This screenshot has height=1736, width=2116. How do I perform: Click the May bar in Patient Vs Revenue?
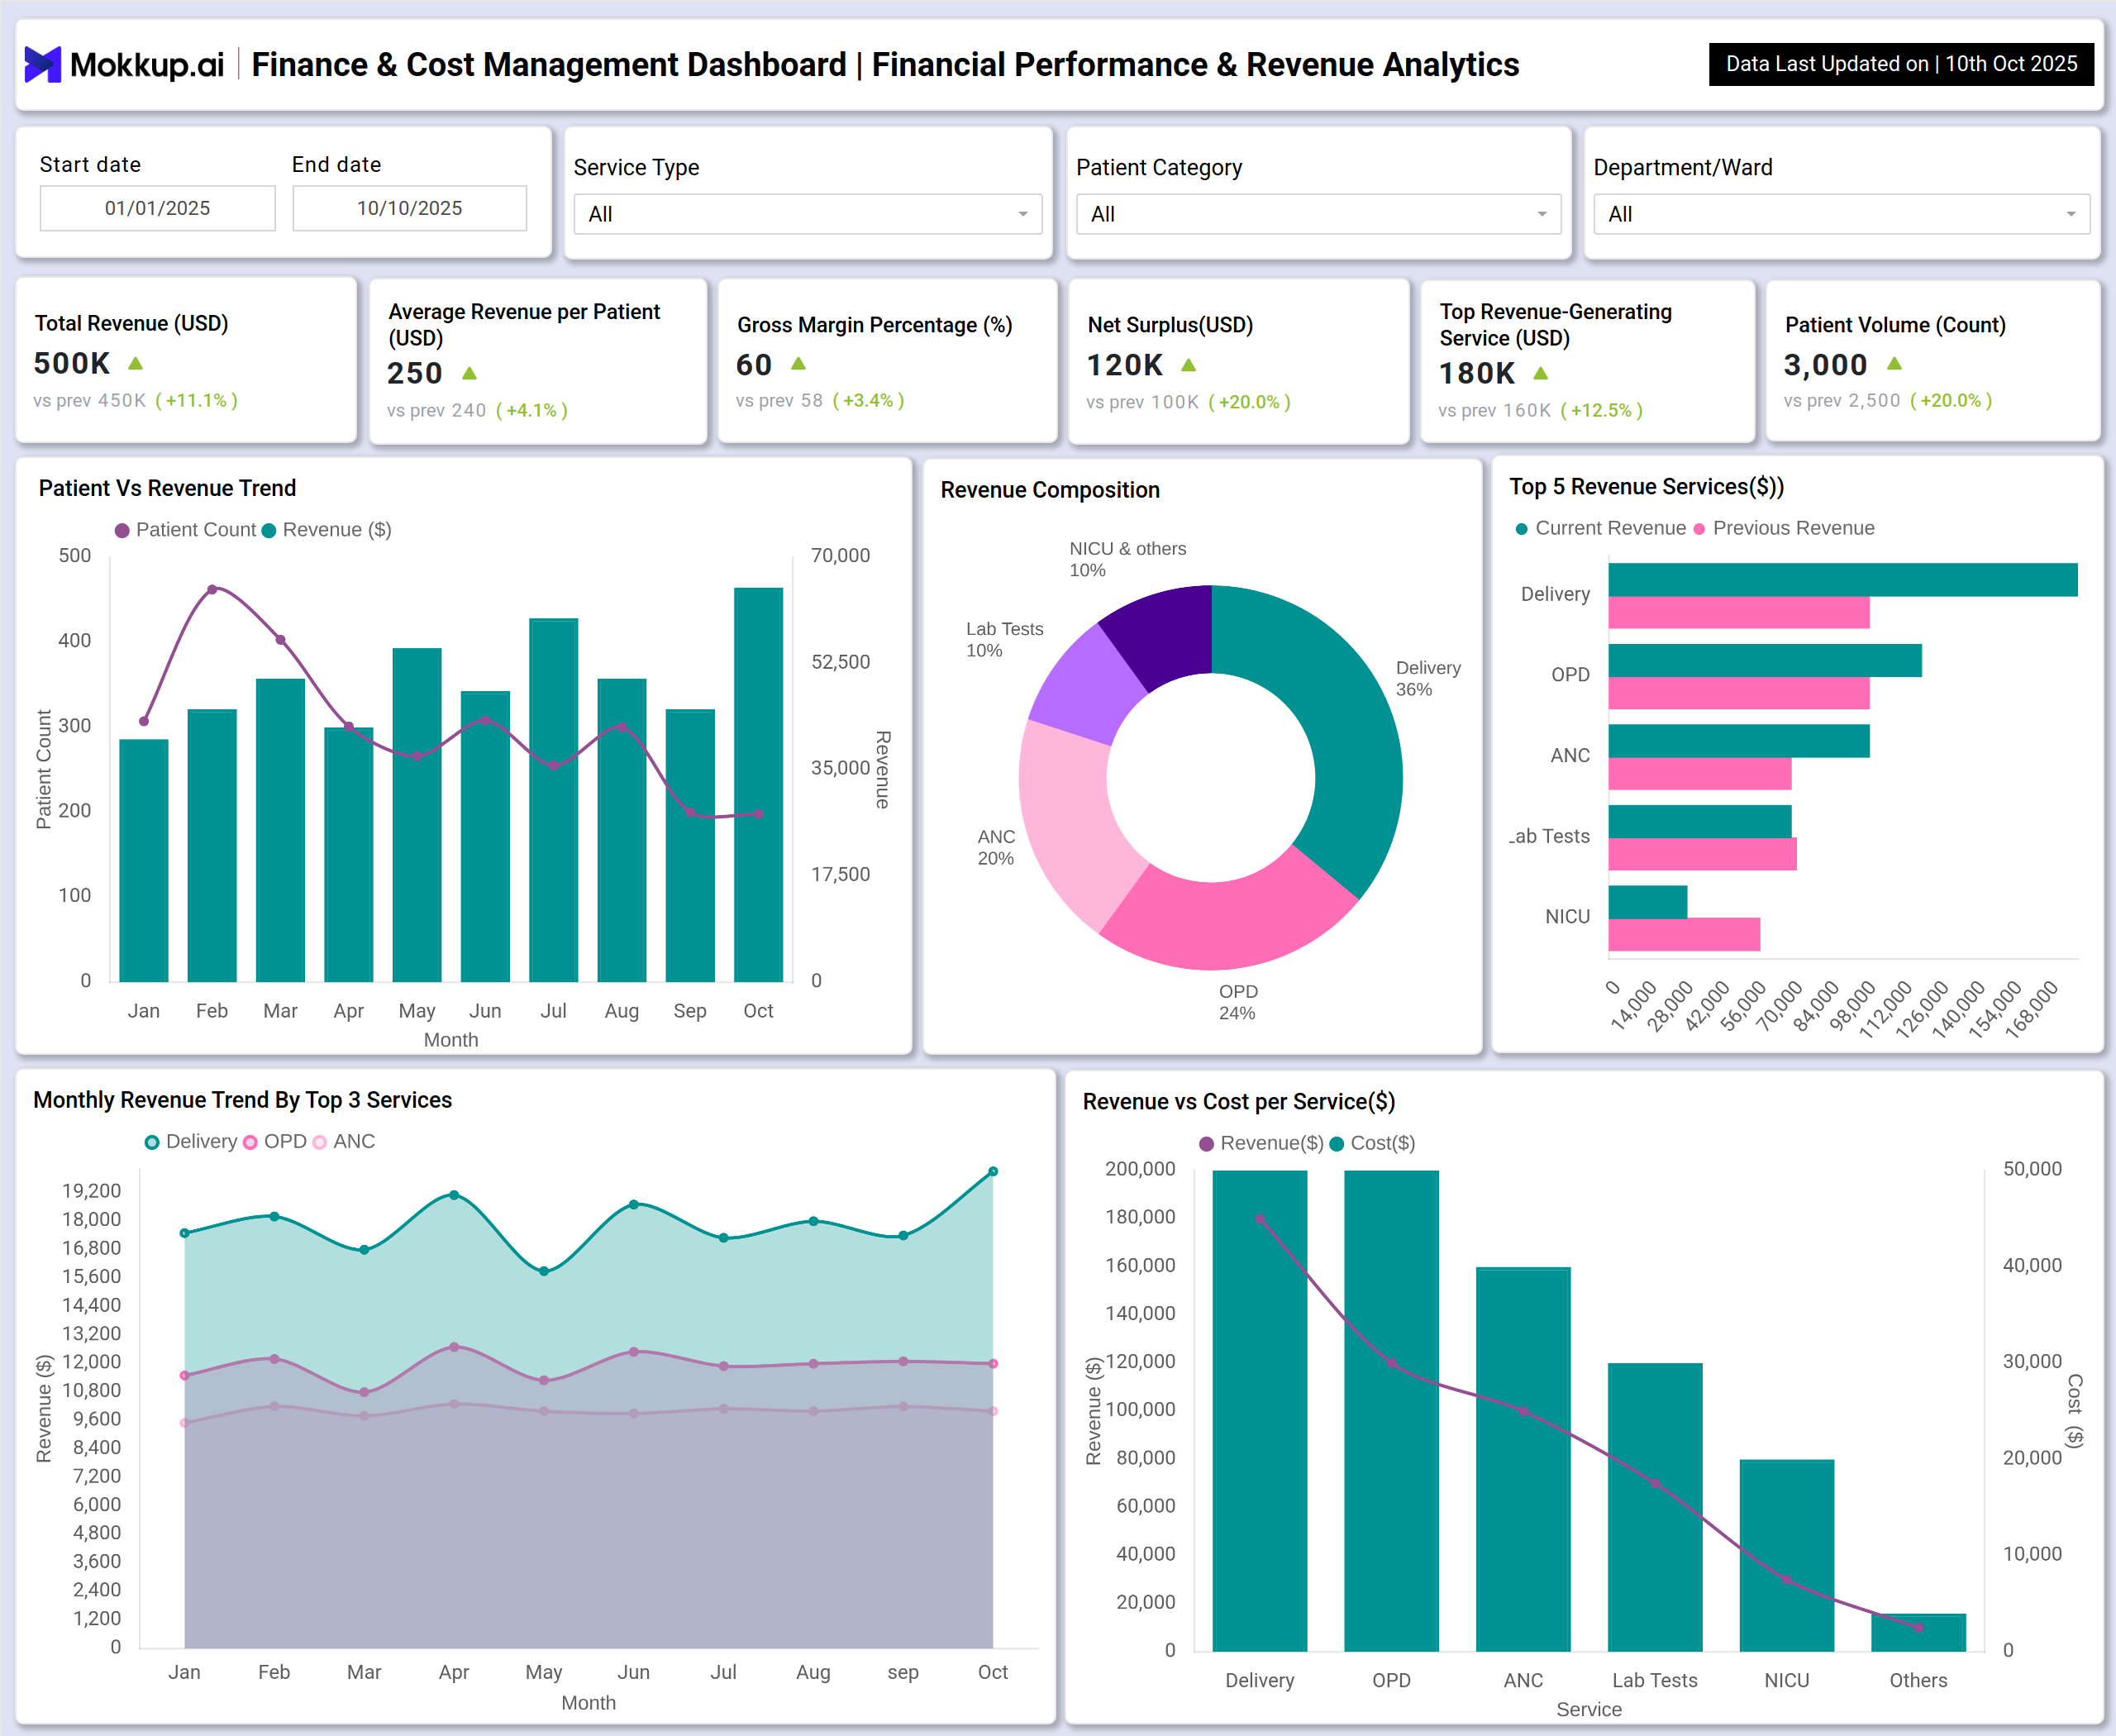coord(417,814)
